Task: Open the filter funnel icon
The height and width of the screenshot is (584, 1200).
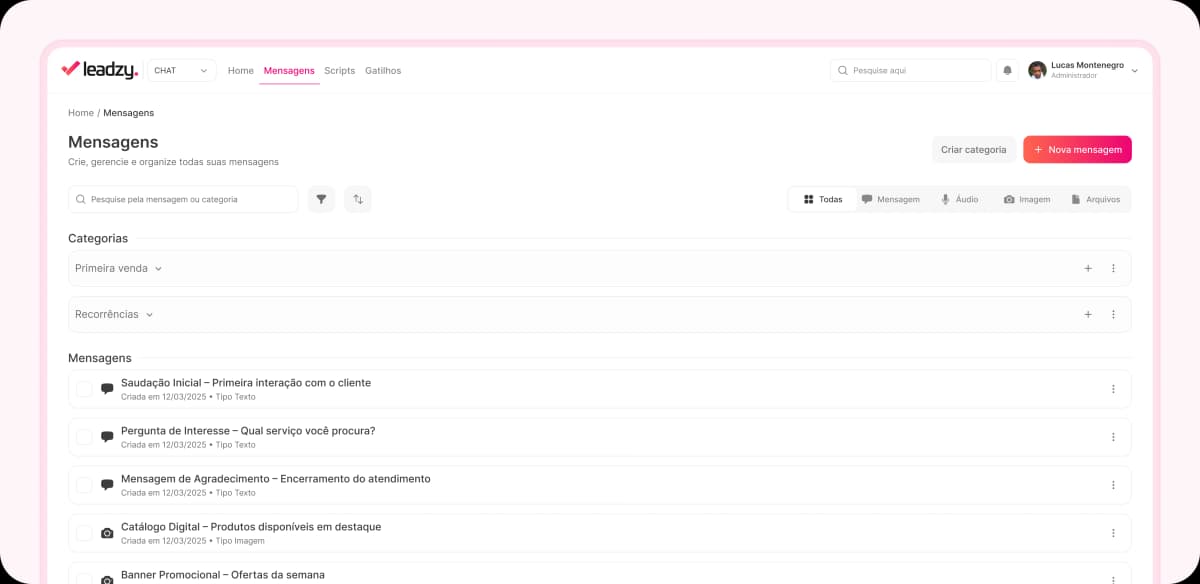Action: (321, 199)
